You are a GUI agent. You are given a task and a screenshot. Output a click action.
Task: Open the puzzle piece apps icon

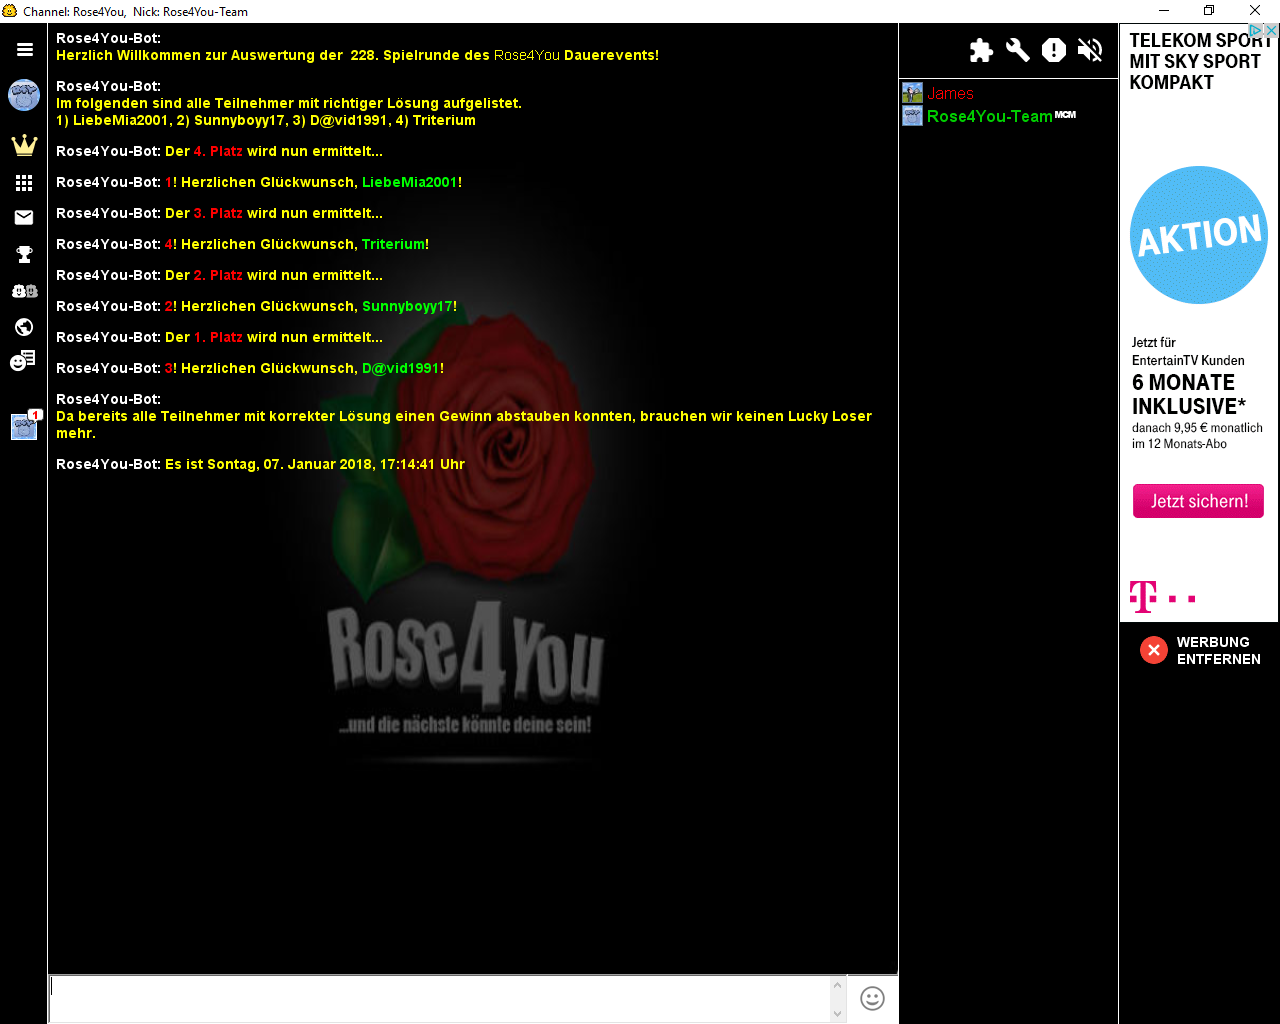click(981, 50)
